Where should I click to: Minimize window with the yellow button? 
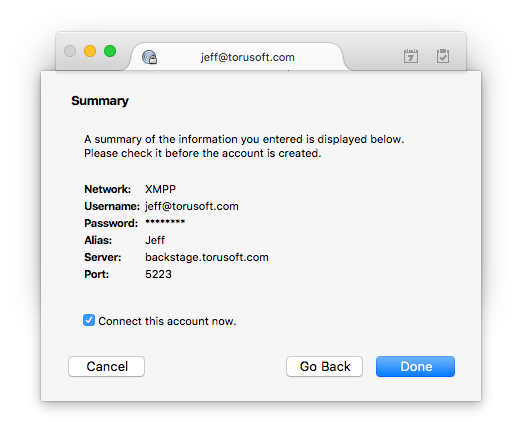90,51
